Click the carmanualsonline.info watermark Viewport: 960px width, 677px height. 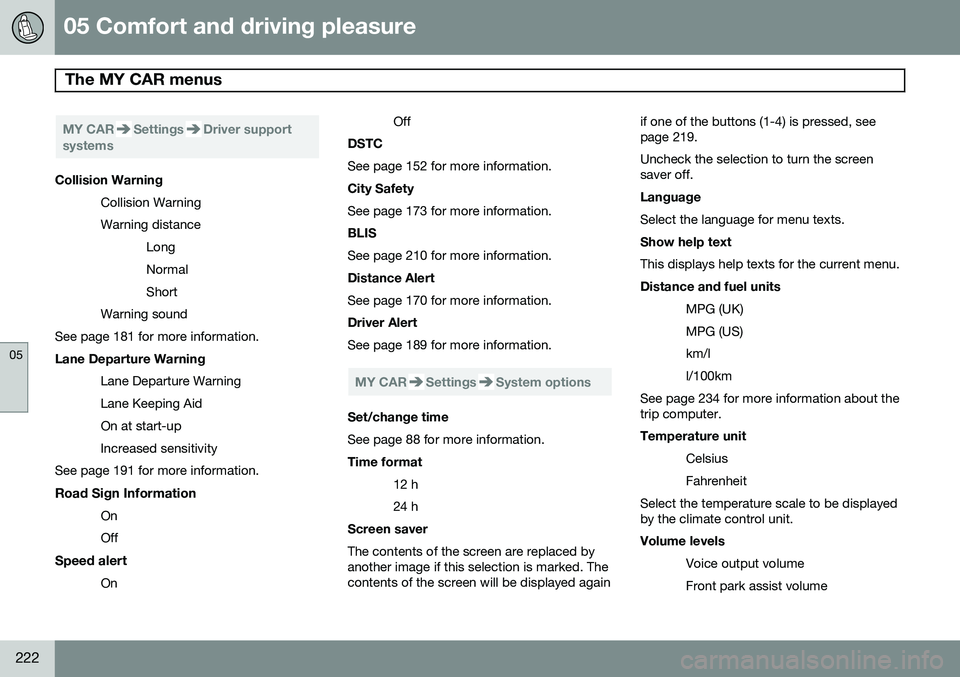pyautogui.click(x=812, y=660)
